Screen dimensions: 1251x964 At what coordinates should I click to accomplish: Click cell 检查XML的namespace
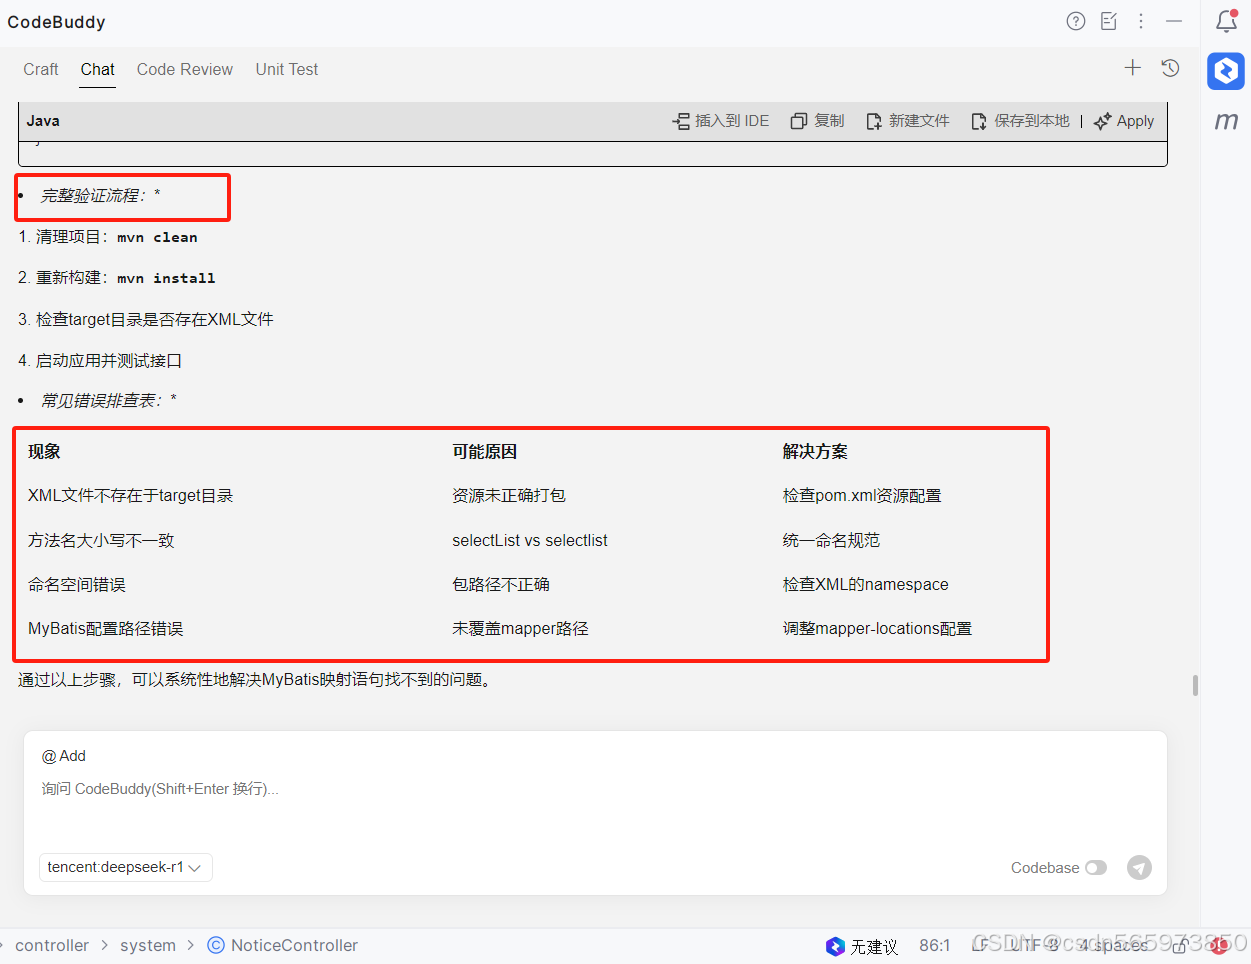(866, 584)
